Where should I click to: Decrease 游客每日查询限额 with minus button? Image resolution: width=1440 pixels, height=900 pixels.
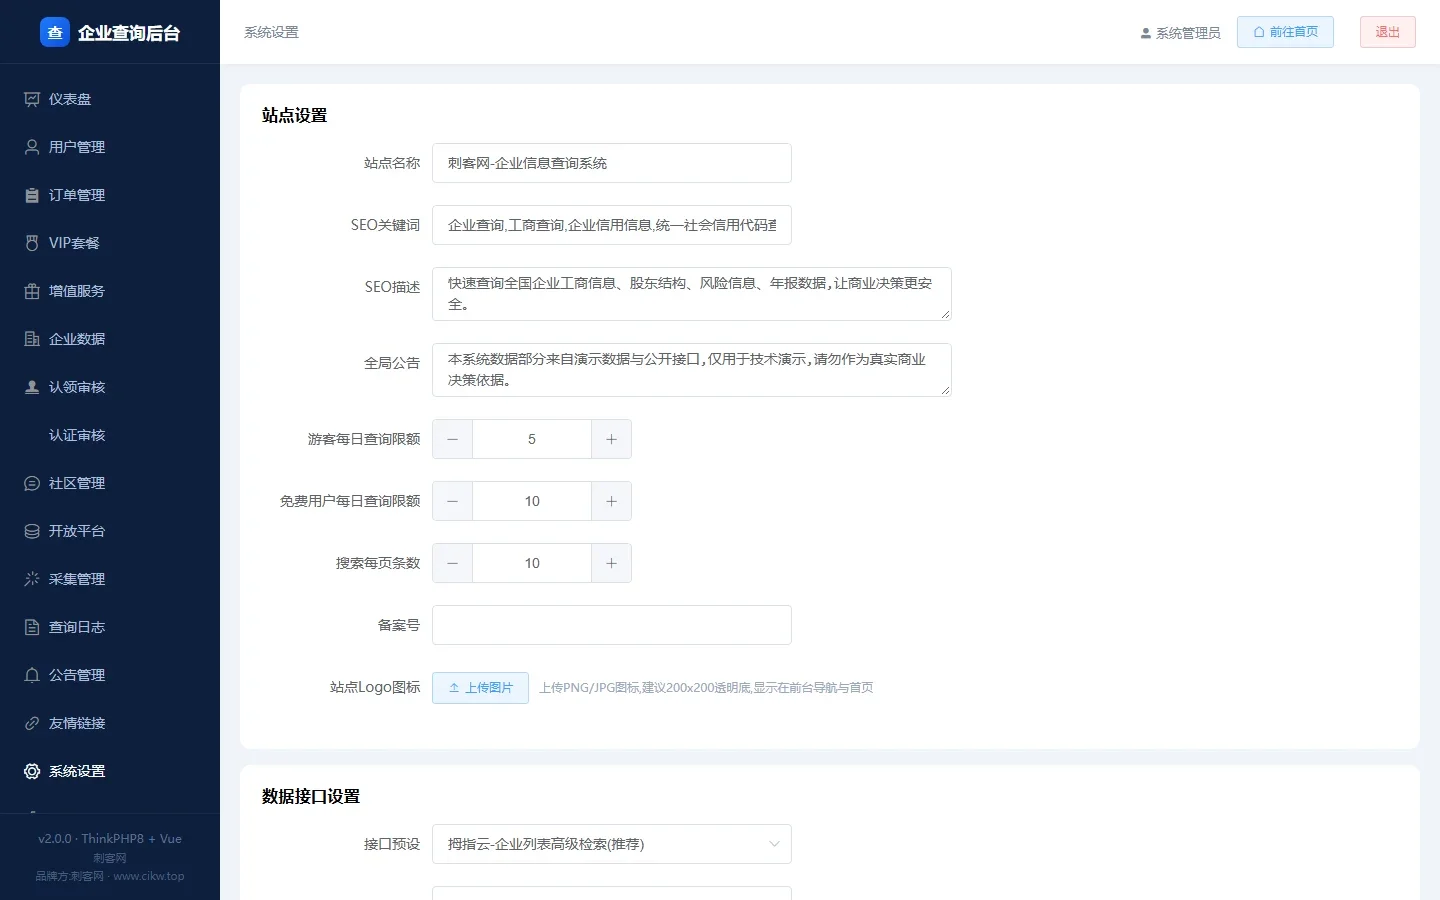(452, 439)
